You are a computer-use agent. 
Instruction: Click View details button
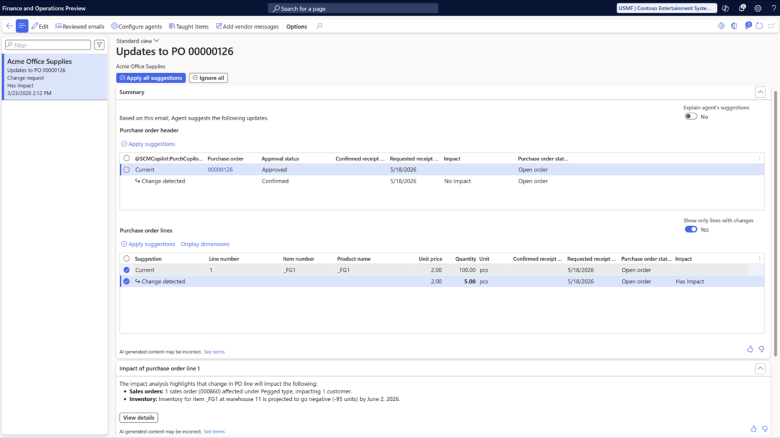139,418
